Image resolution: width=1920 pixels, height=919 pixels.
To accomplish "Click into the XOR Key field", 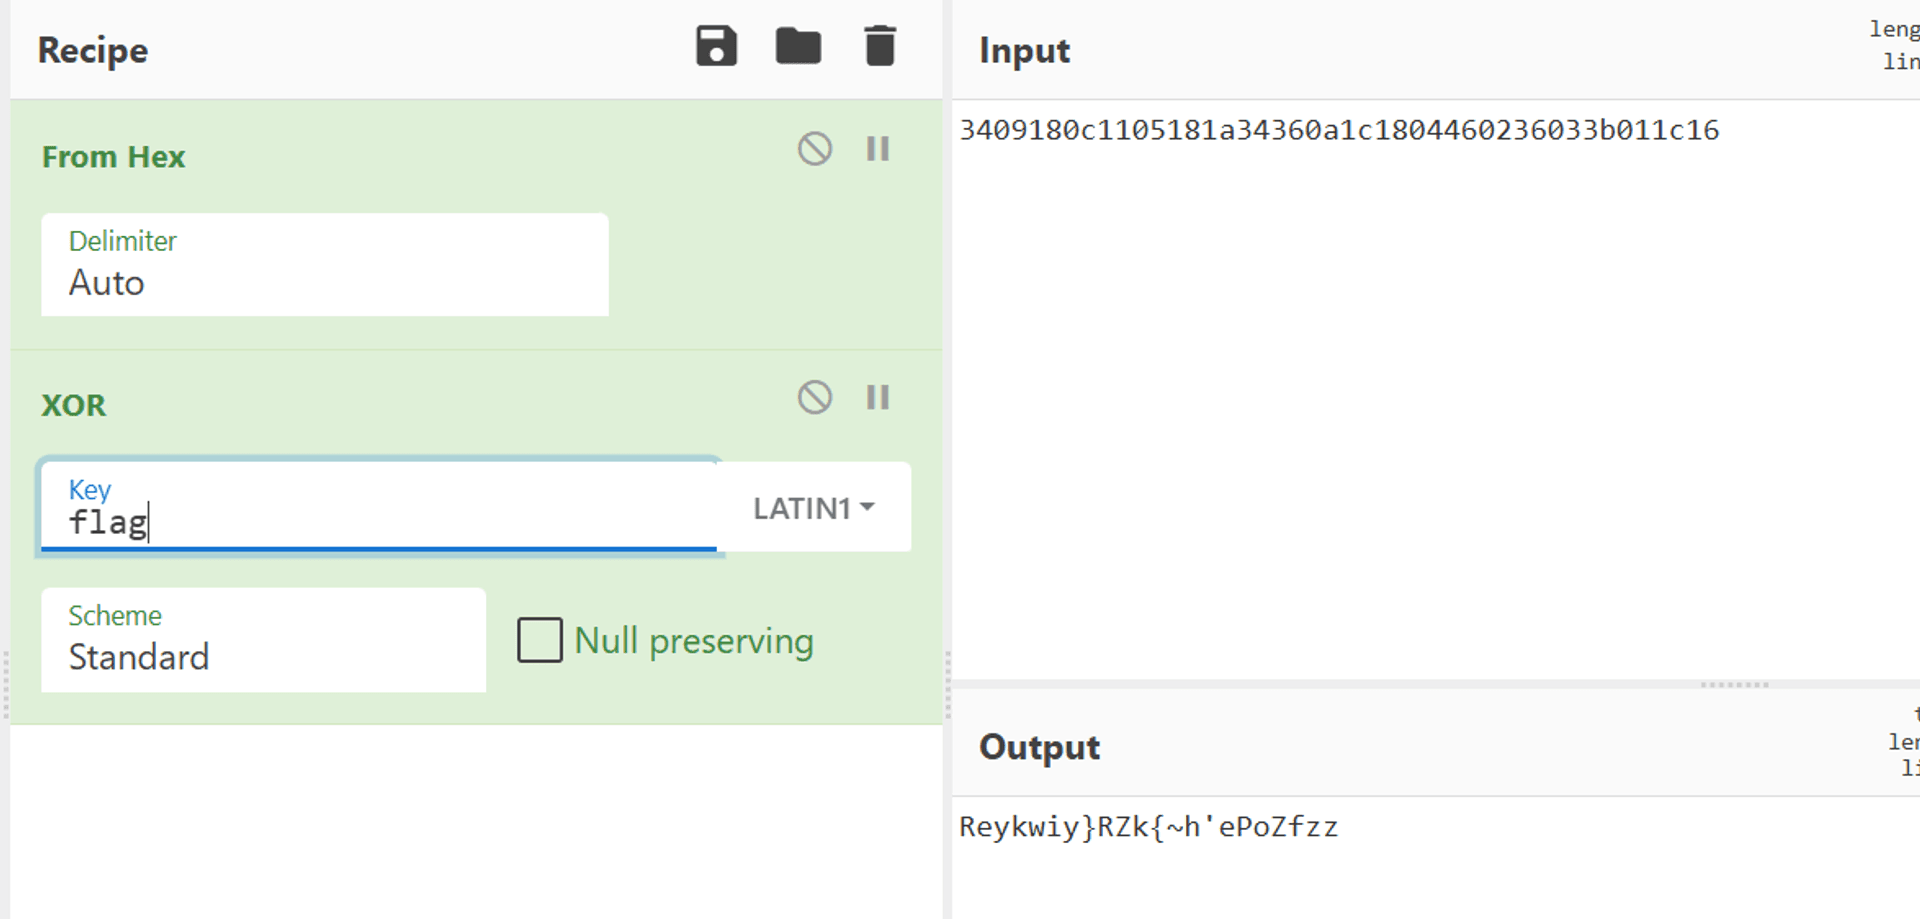I will [x=379, y=507].
